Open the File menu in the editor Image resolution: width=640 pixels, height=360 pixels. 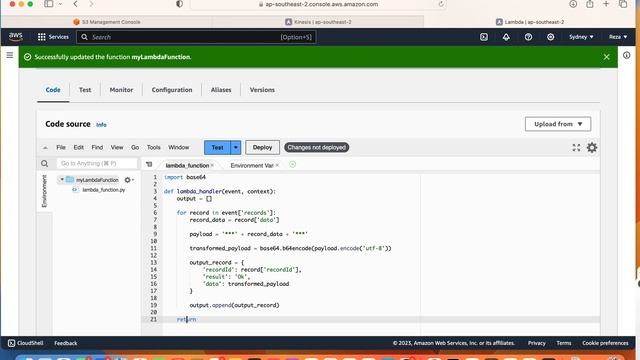pos(61,147)
